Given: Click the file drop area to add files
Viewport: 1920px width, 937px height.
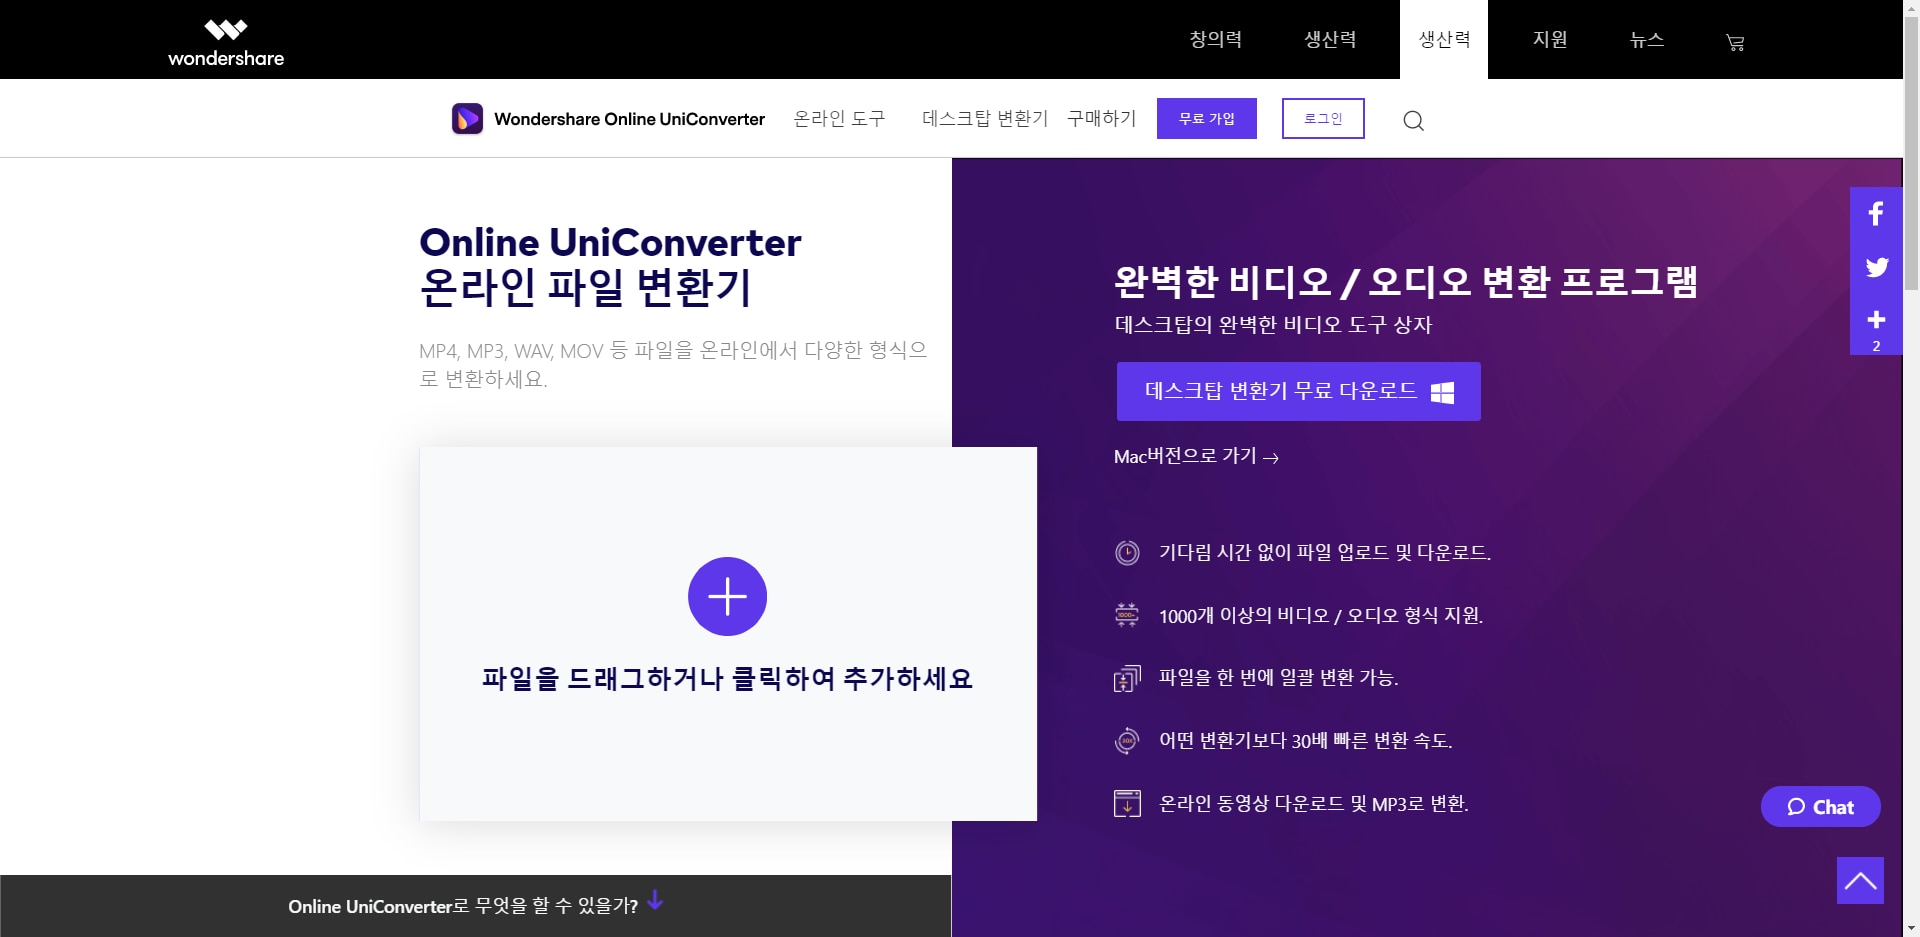Looking at the screenshot, I should pos(727,634).
